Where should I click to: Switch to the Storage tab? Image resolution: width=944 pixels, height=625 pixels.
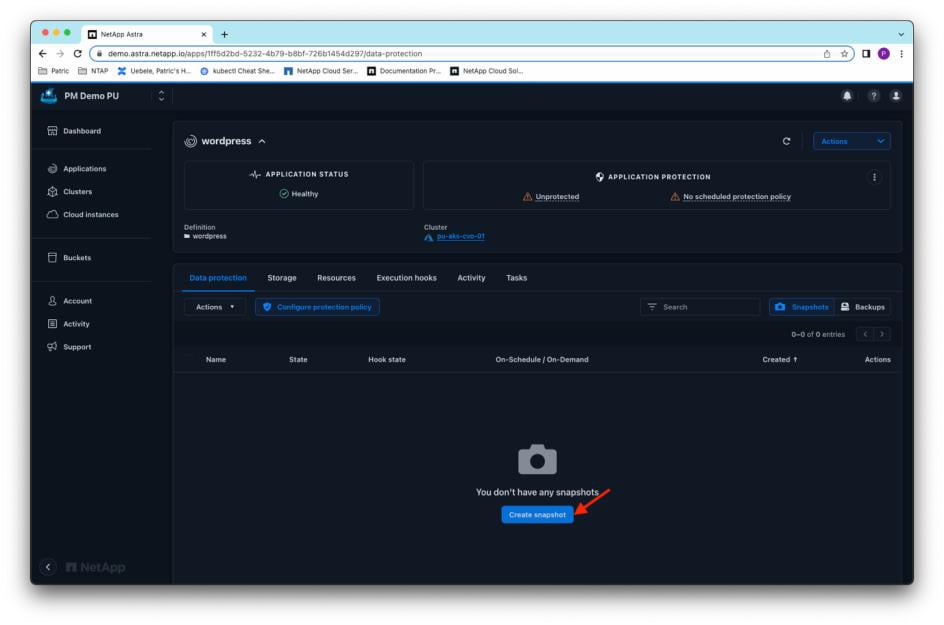(x=282, y=278)
